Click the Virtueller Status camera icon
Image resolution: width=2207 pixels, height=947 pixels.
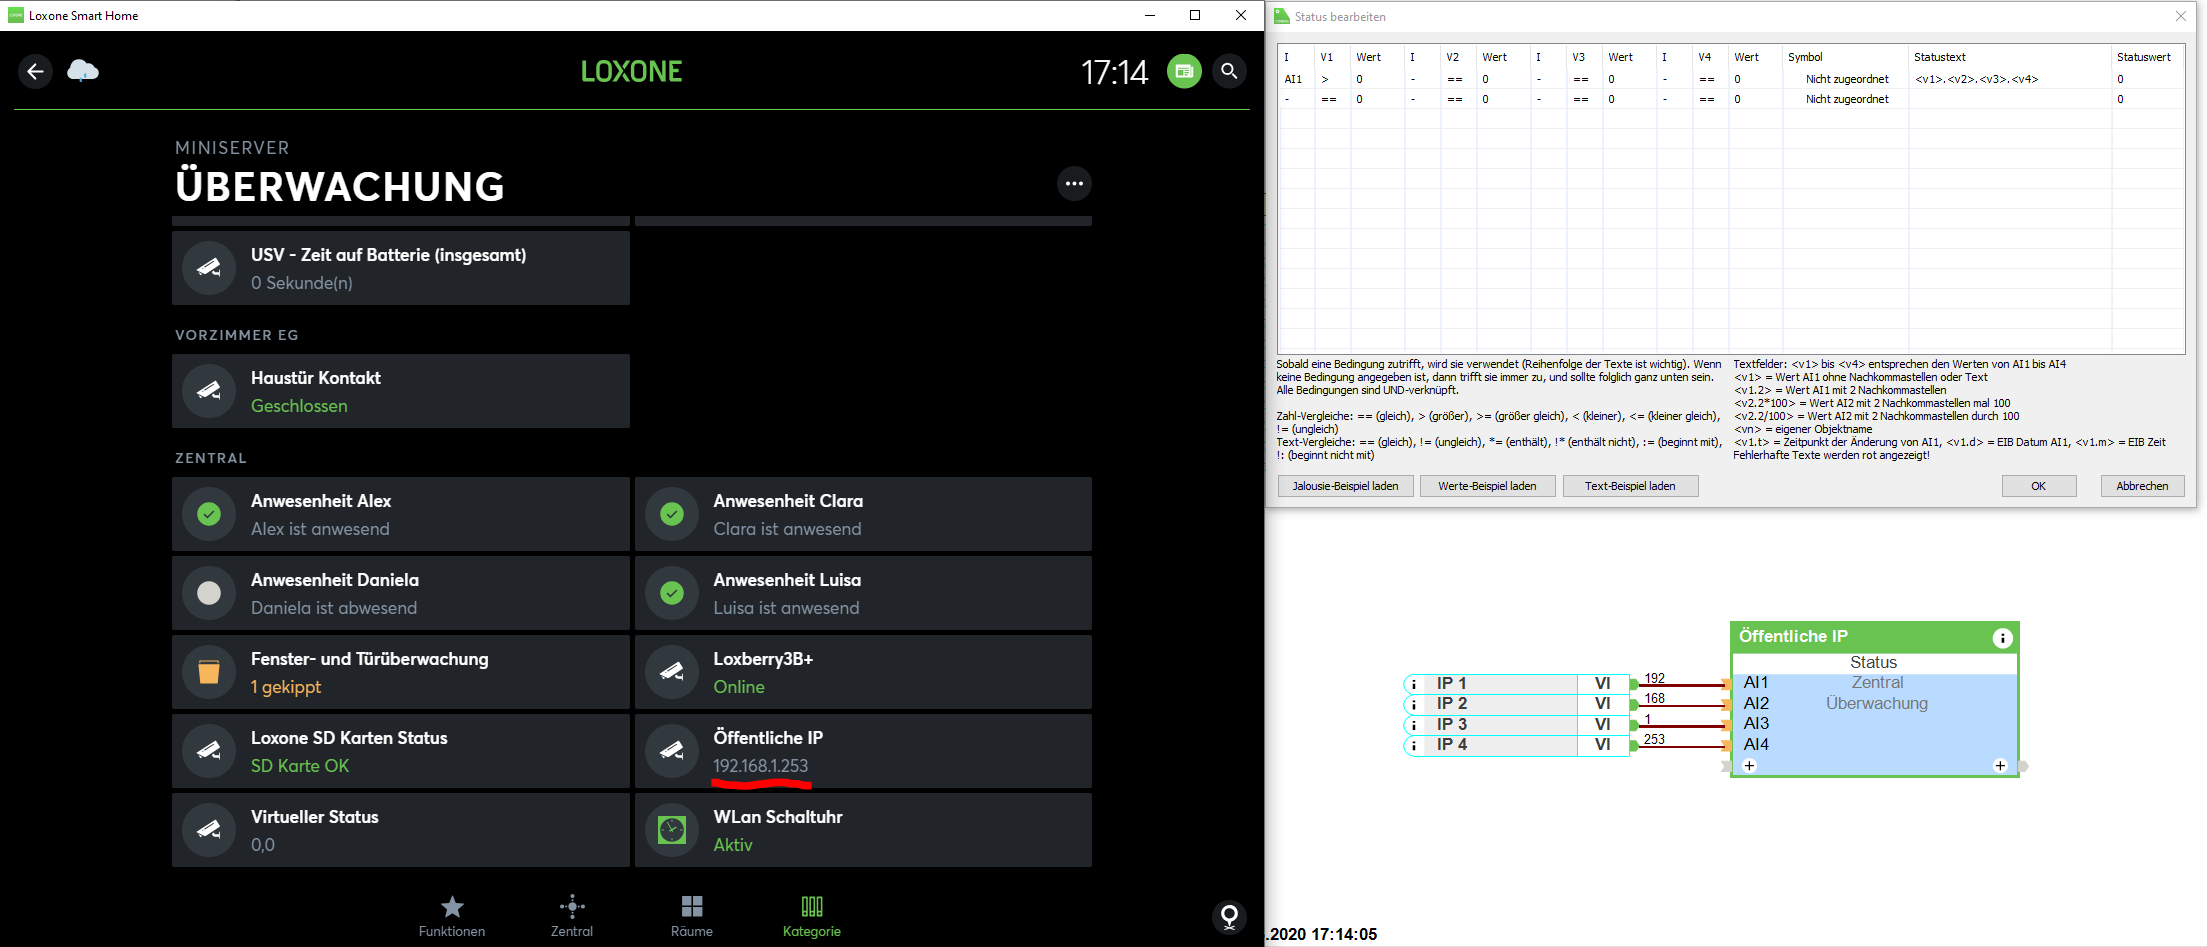point(209,830)
